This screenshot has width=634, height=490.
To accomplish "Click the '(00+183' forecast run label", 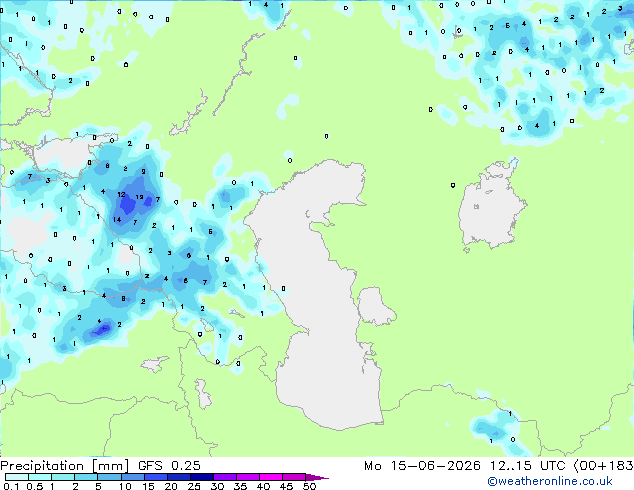I will tap(604, 466).
